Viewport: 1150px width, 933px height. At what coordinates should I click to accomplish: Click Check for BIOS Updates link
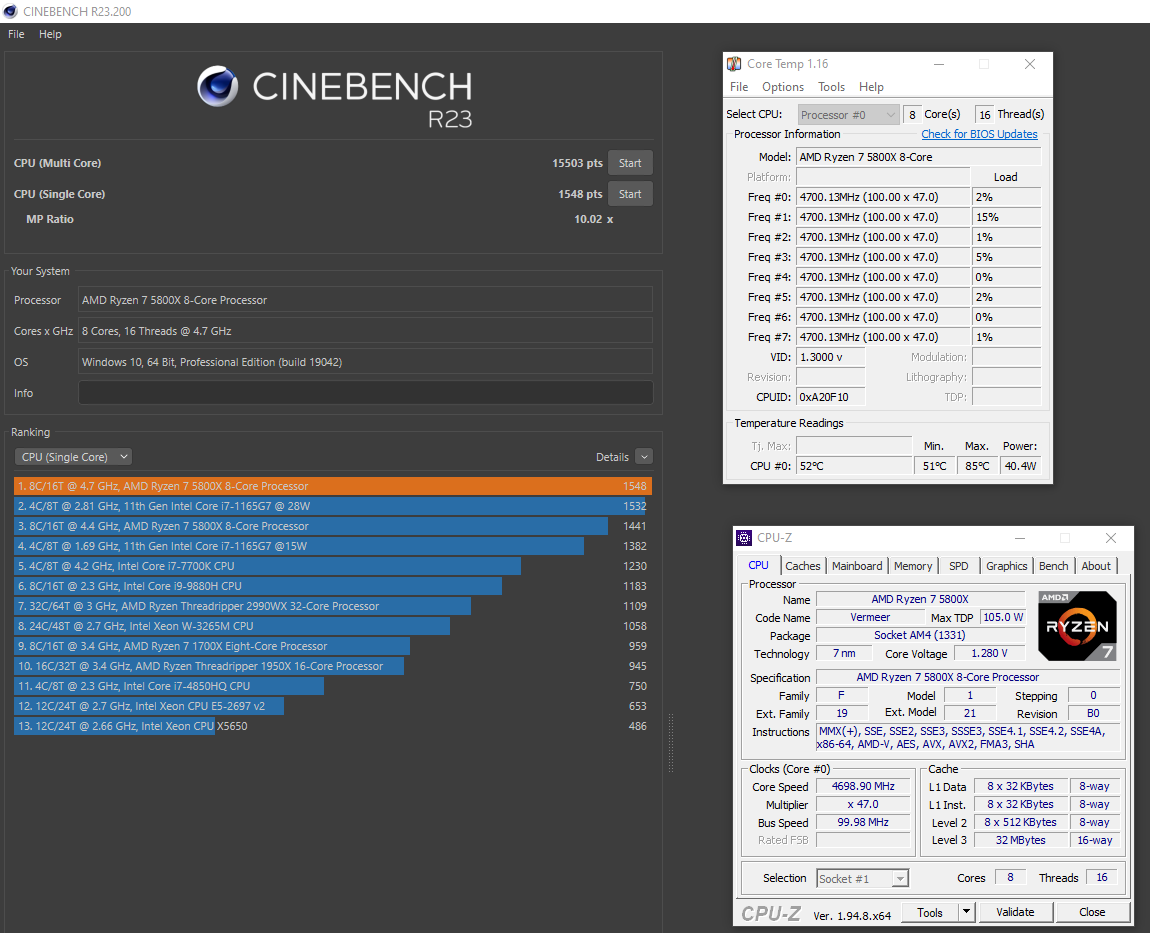(979, 134)
